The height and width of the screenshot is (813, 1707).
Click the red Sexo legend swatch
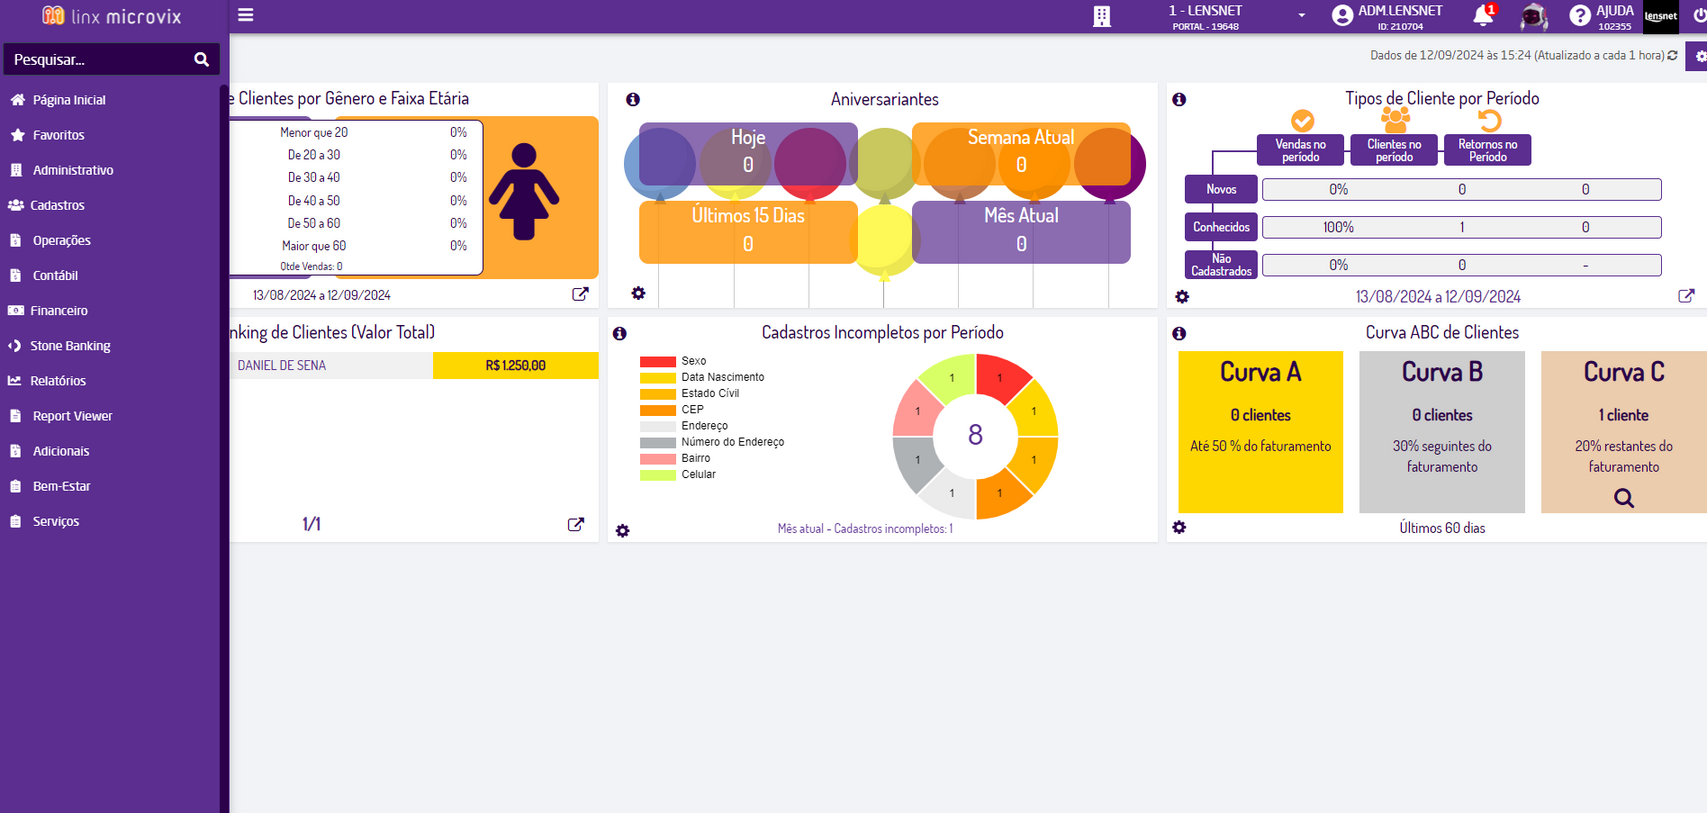[657, 361]
